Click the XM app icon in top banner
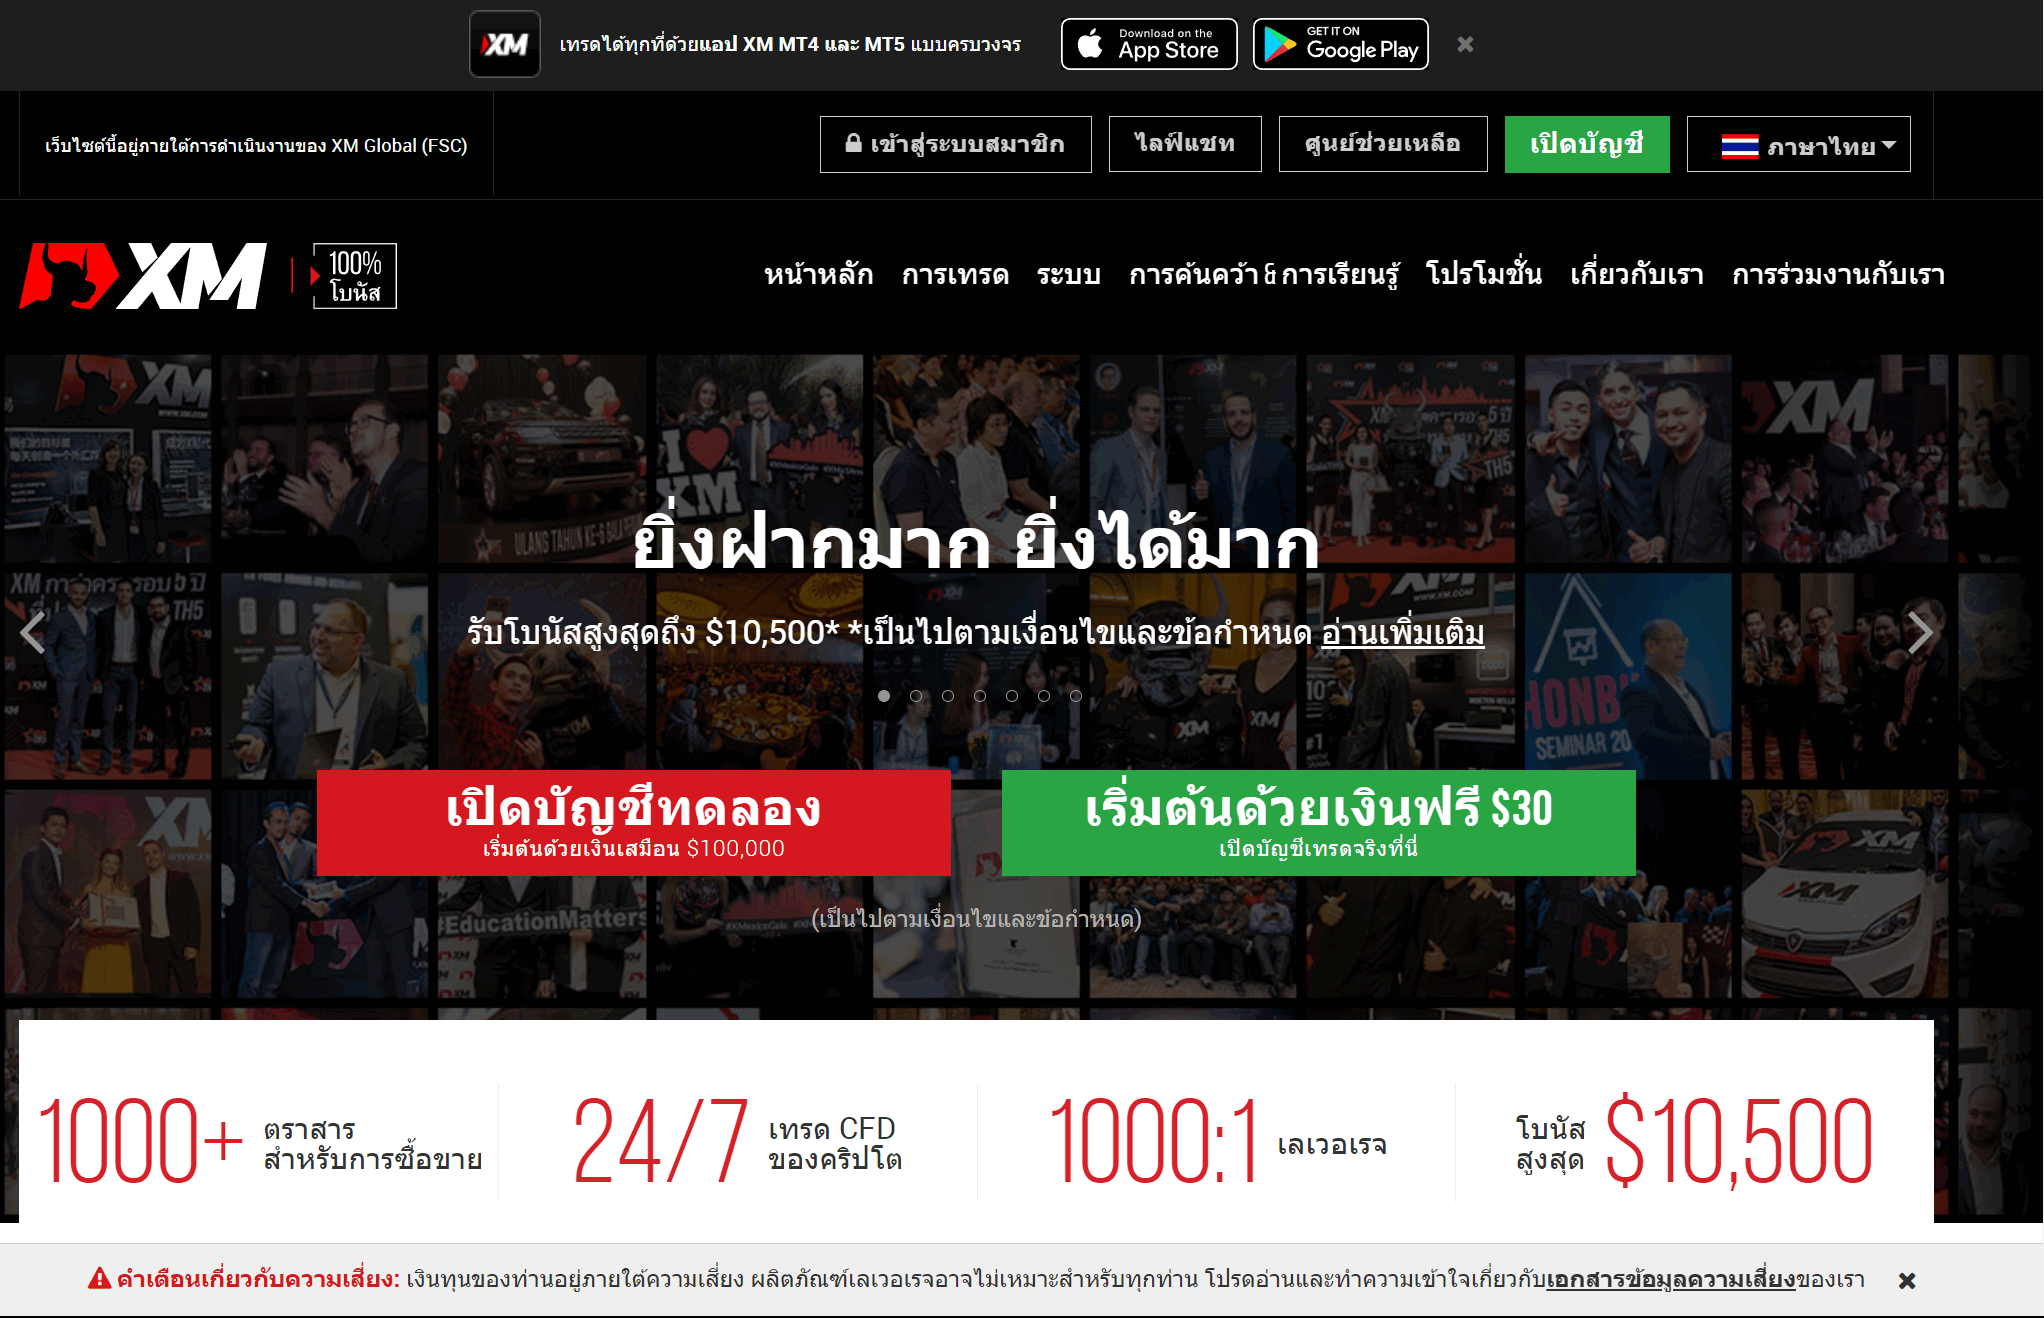Viewport: 2044px width, 1318px height. click(505, 44)
